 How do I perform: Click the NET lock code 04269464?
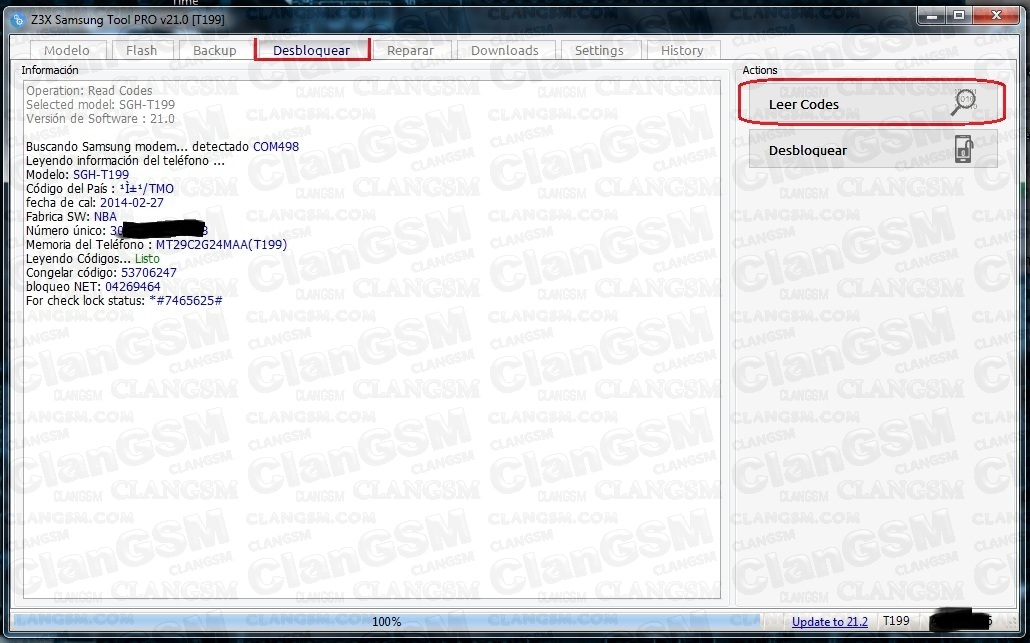[133, 286]
